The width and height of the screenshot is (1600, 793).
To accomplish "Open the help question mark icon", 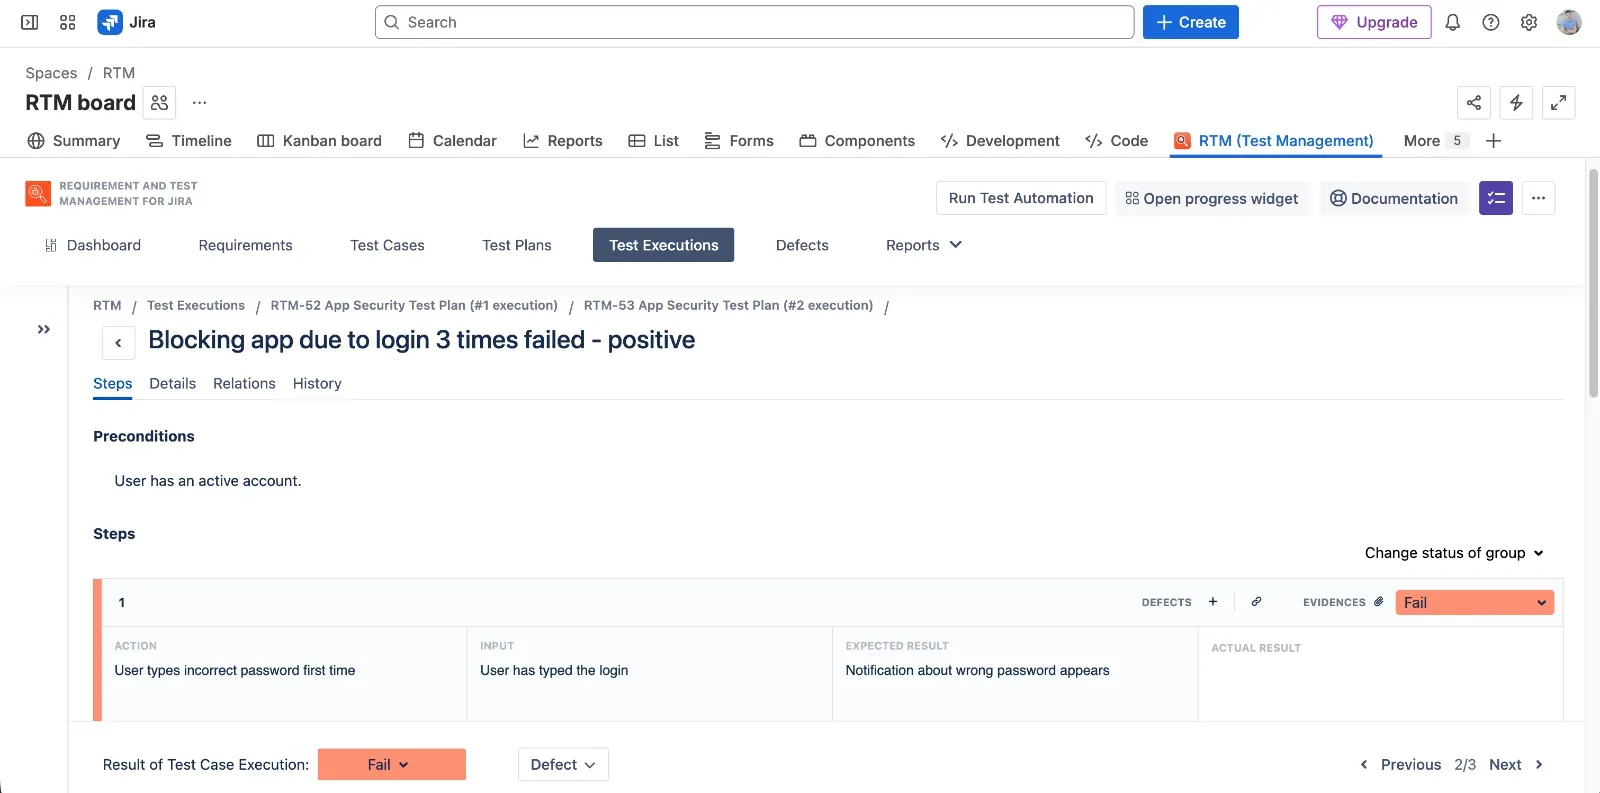I will tap(1491, 22).
